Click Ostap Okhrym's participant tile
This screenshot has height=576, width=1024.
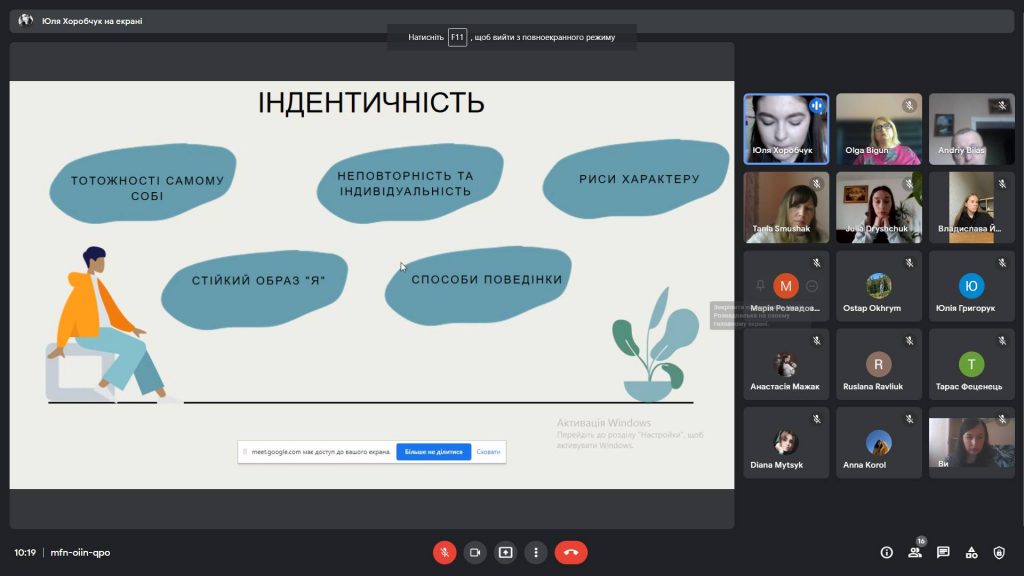coord(879,285)
